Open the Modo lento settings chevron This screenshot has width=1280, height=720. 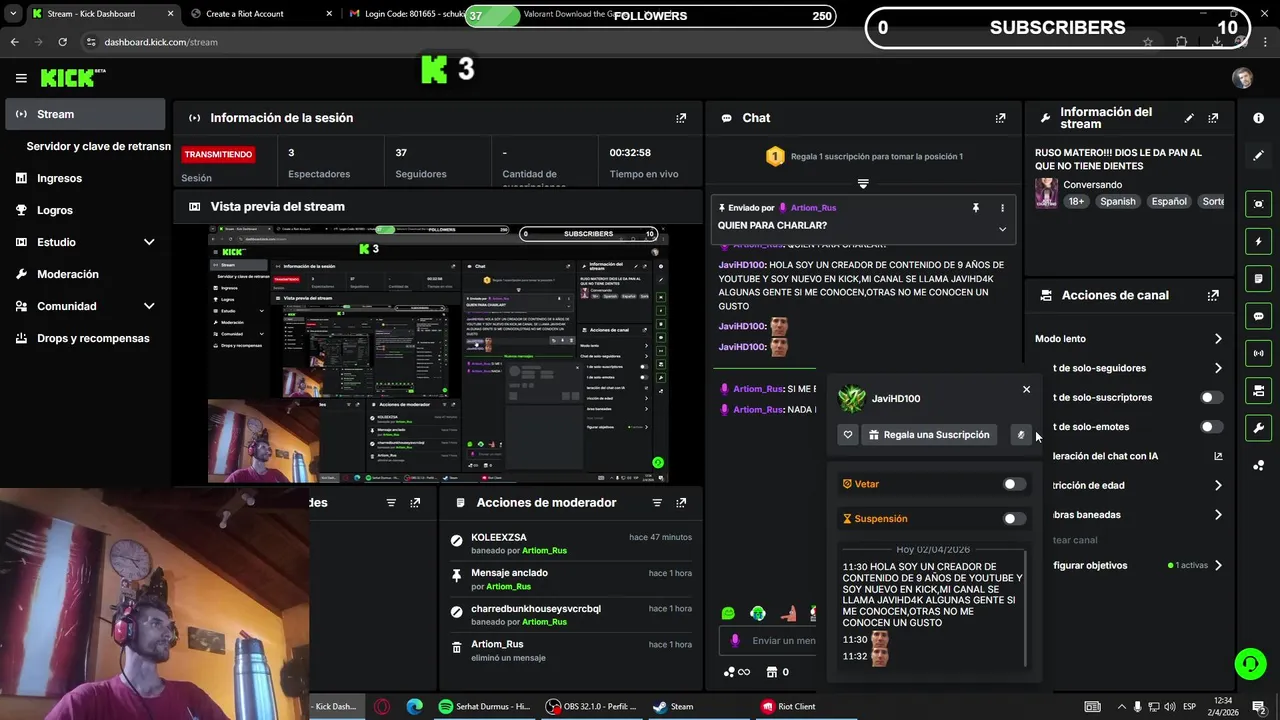[1218, 339]
